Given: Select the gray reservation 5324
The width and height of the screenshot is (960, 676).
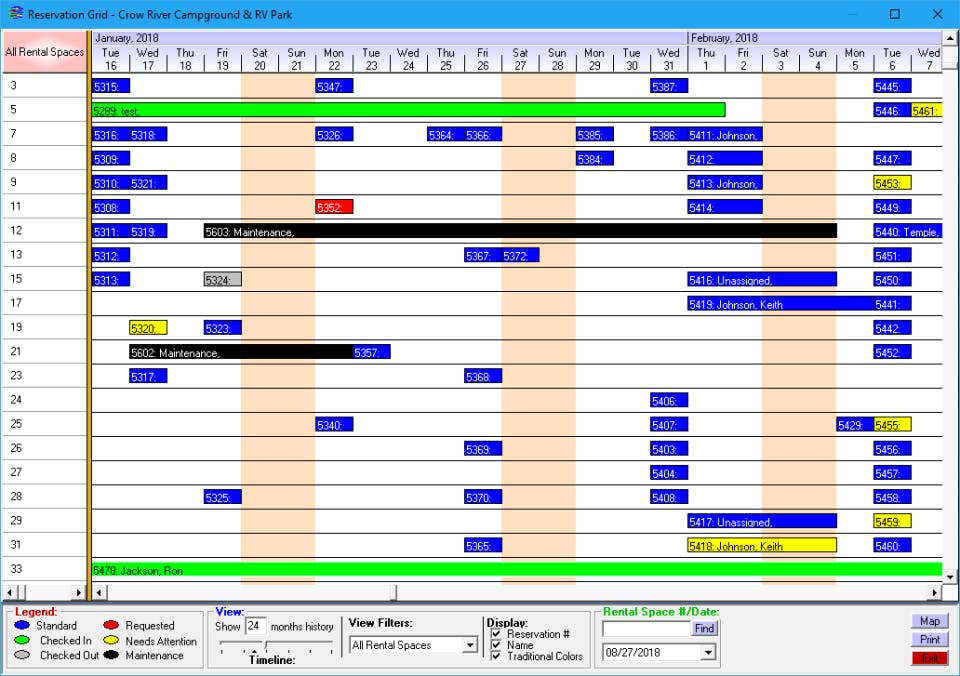Looking at the screenshot, I should pyautogui.click(x=223, y=279).
